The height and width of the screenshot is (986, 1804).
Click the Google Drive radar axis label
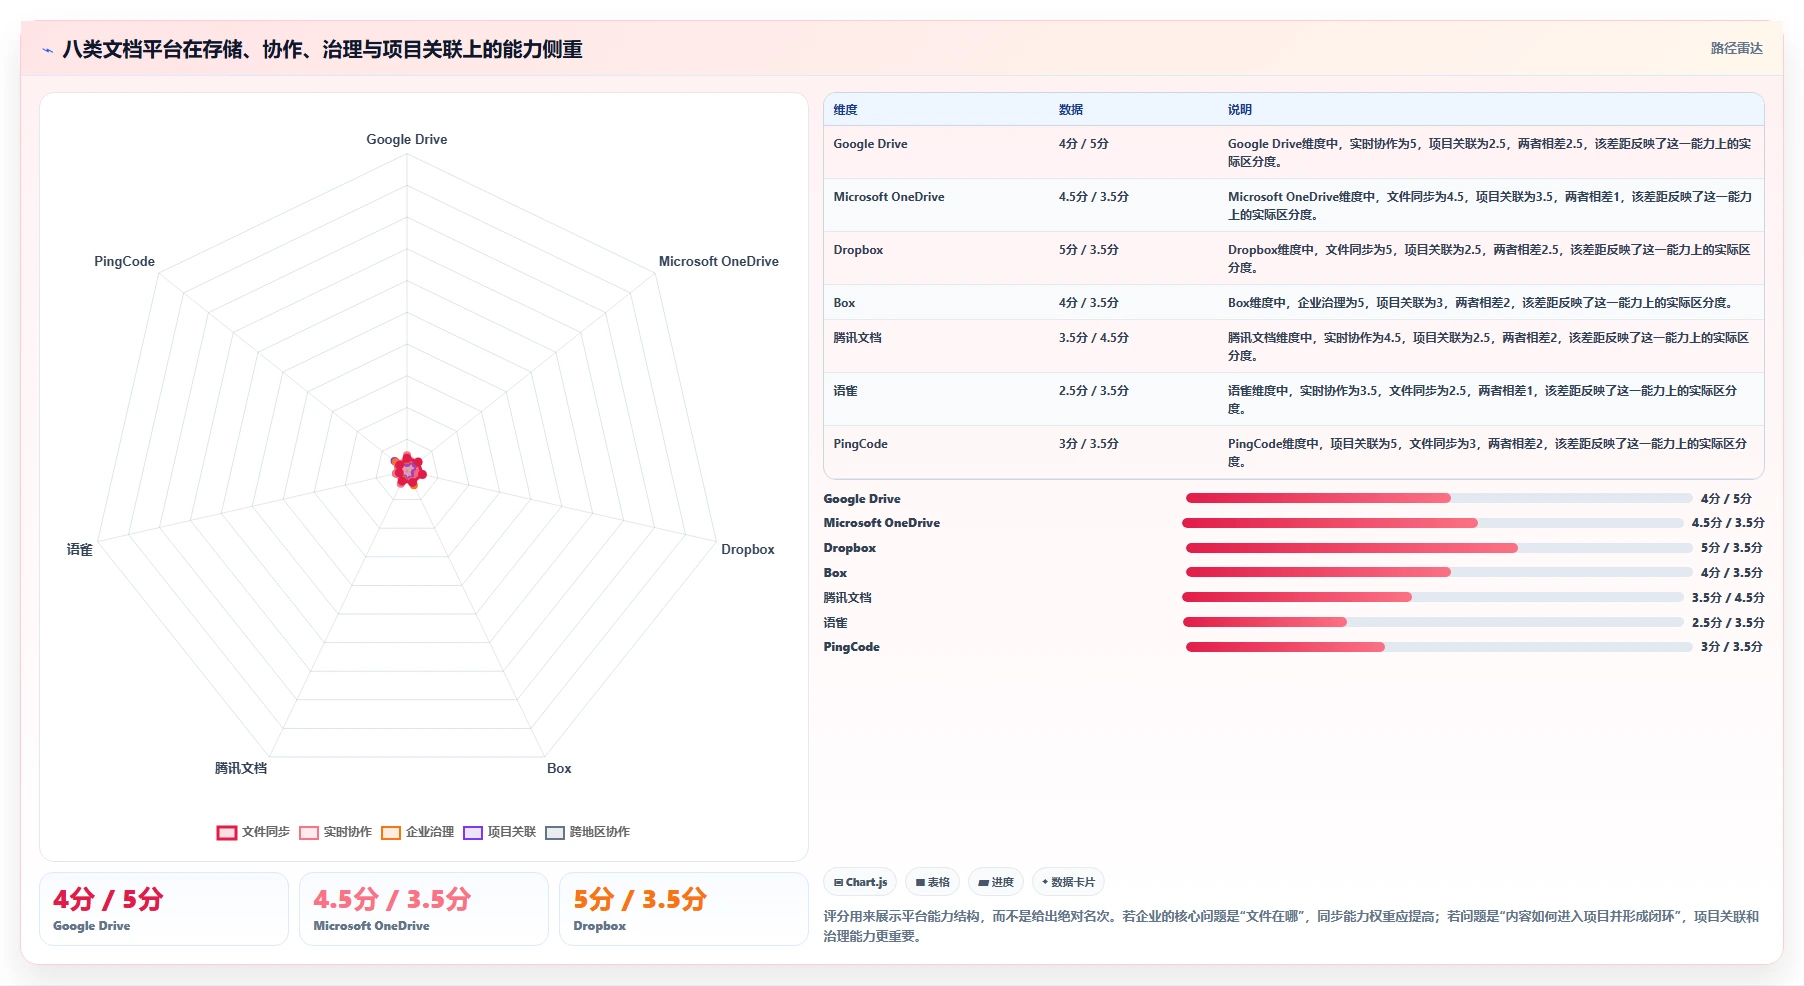pos(407,140)
